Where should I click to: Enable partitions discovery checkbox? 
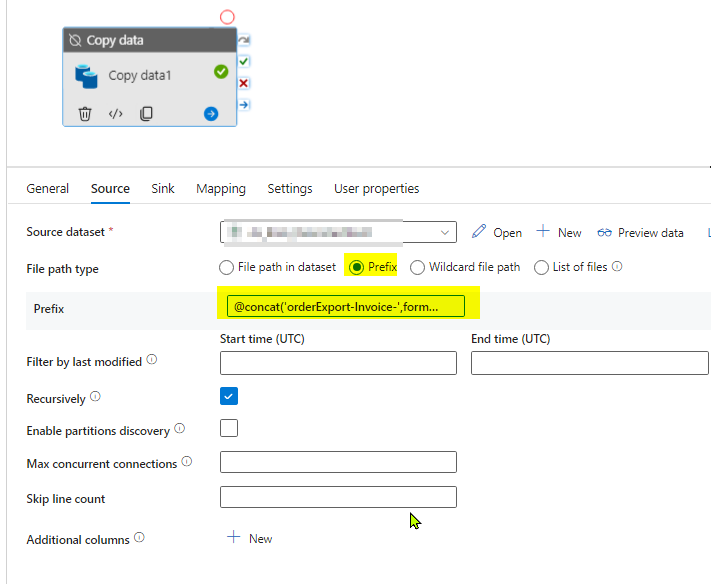[229, 428]
